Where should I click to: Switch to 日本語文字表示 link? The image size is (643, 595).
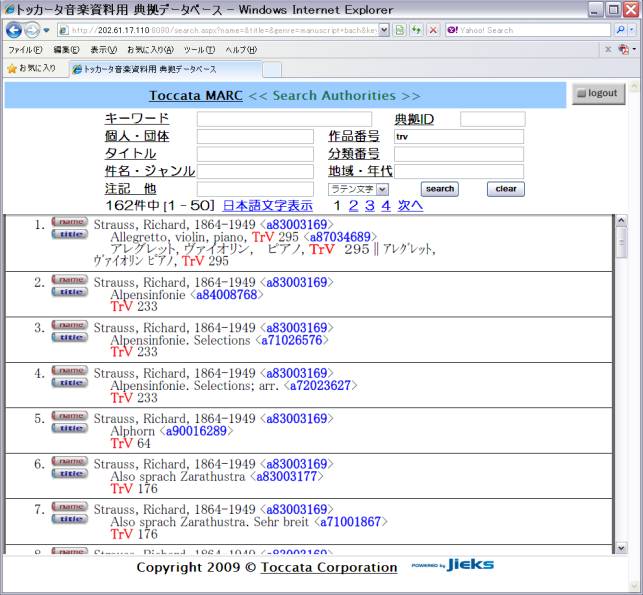tap(267, 205)
